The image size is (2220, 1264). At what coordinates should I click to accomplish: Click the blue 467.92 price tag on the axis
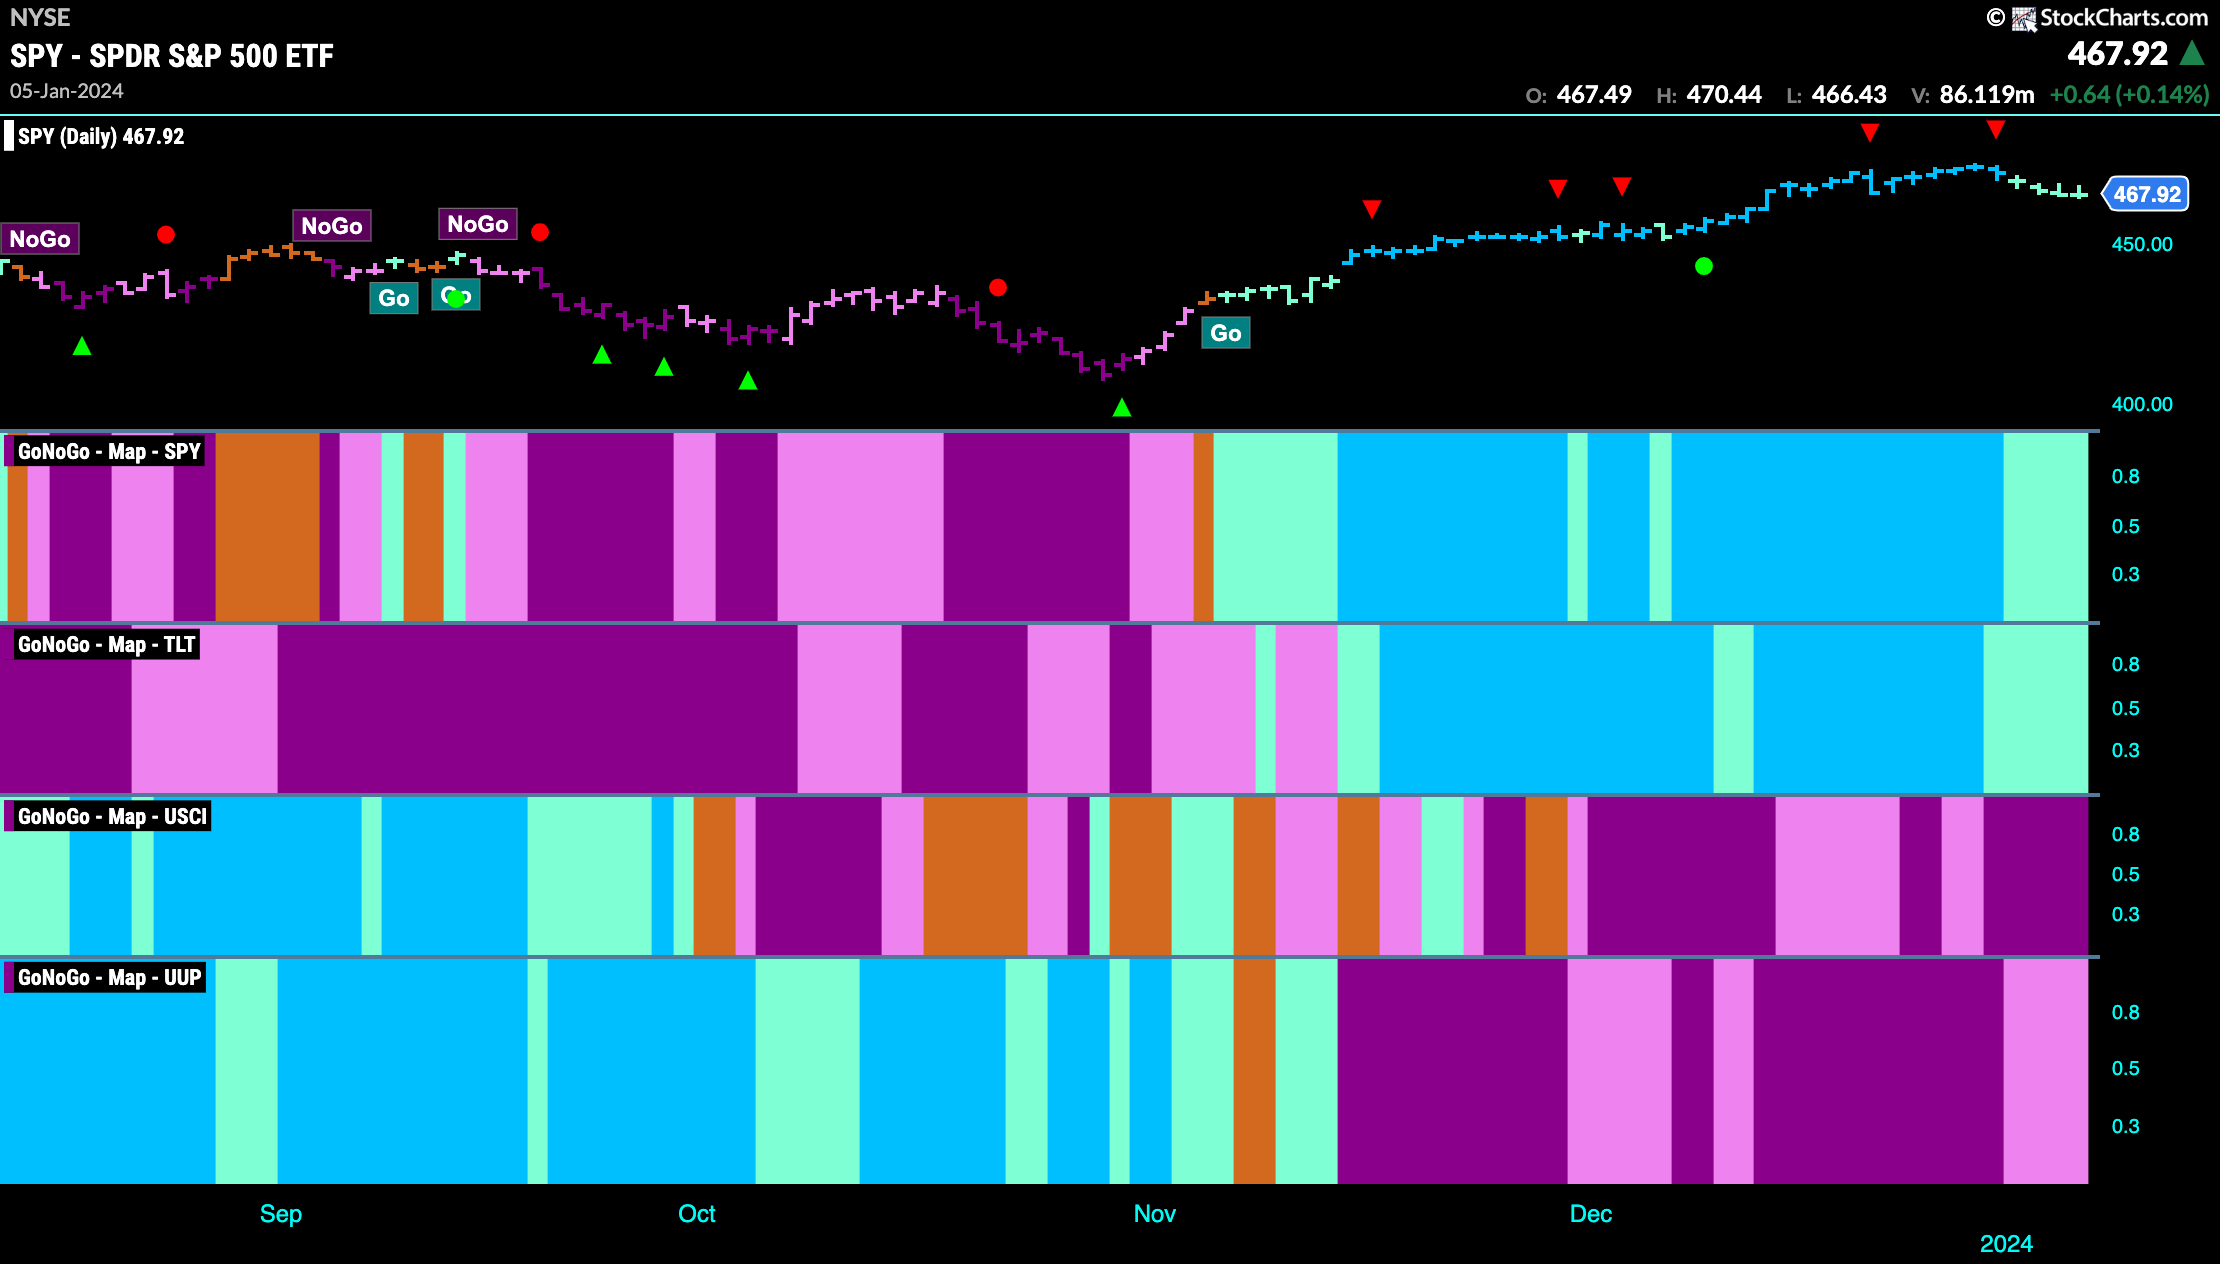pyautogui.click(x=2146, y=194)
